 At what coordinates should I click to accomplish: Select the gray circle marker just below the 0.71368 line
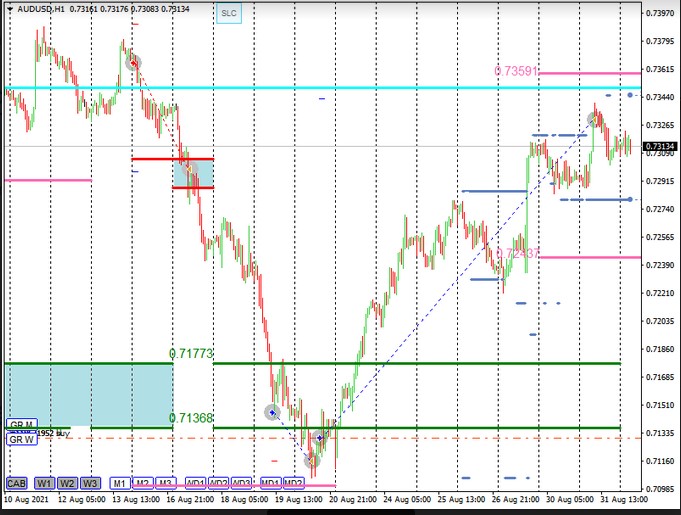(320, 437)
